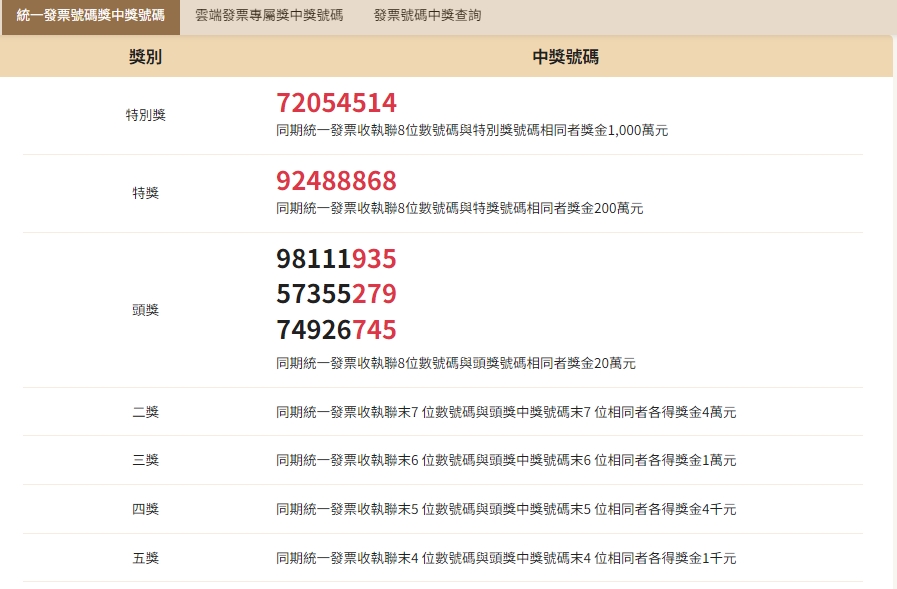The height and width of the screenshot is (589, 897).
Task: Select the 頭獎 row label
Action: coord(145,310)
